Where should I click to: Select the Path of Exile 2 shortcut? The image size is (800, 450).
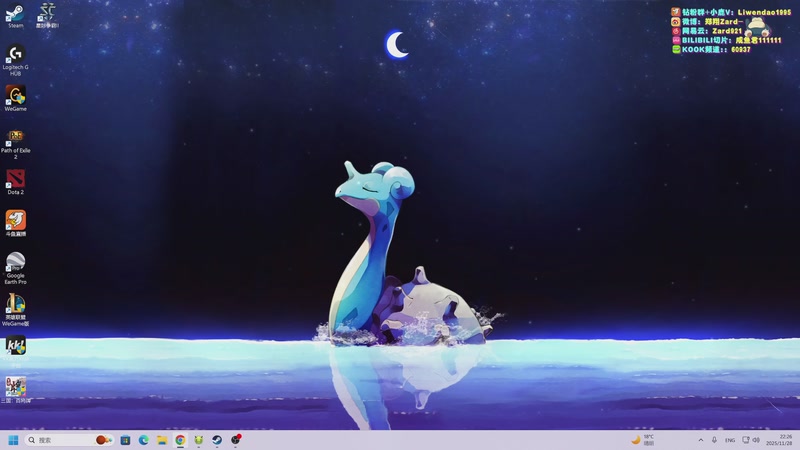click(15, 144)
